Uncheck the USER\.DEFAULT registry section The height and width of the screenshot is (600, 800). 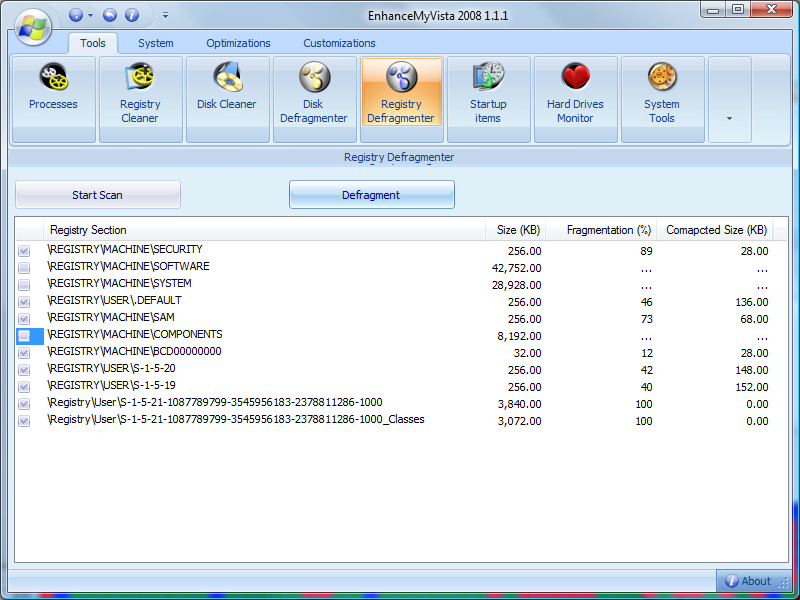24,302
